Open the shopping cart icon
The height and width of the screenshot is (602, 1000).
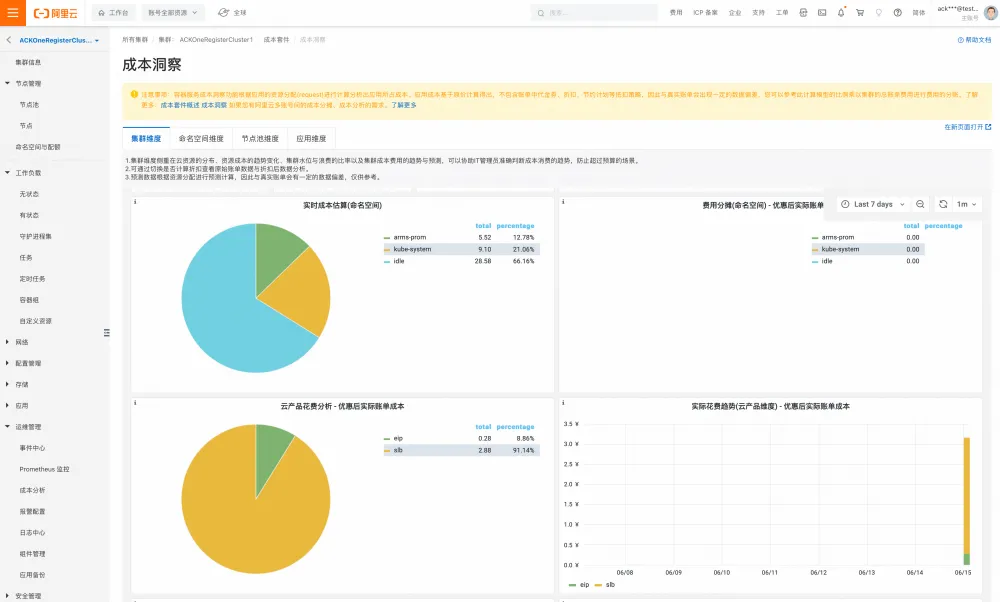860,13
